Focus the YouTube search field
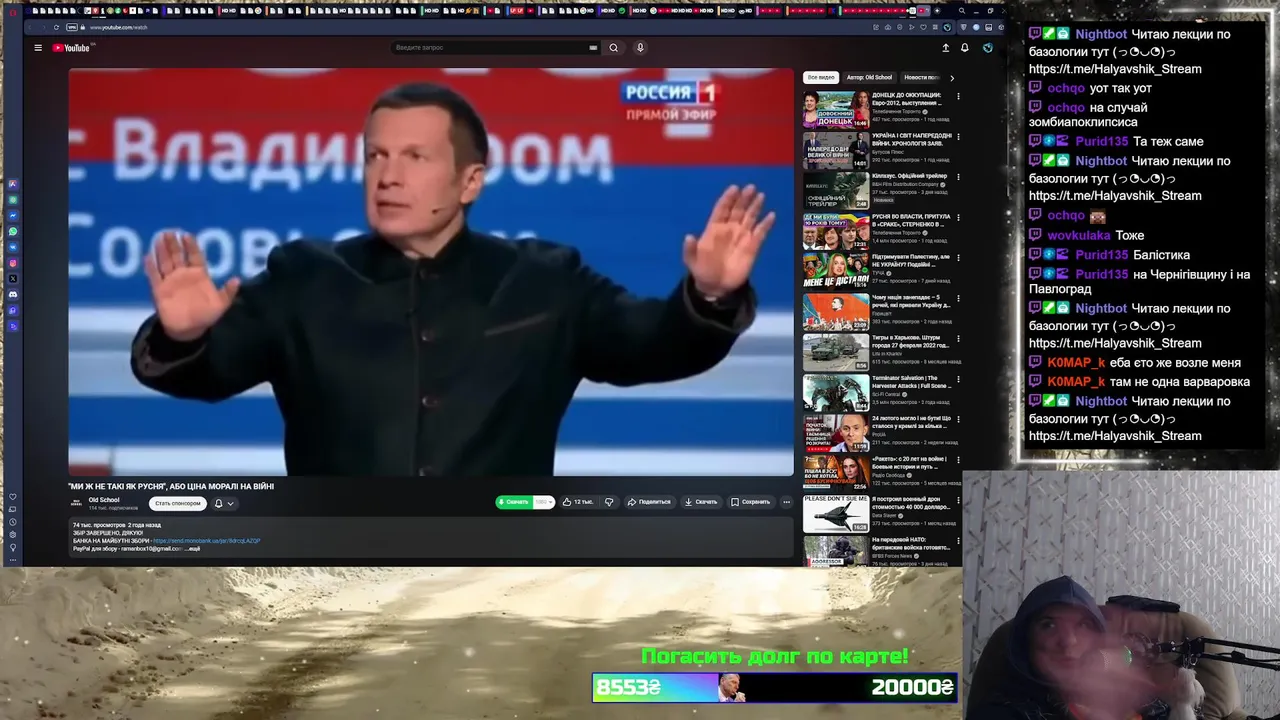This screenshot has height=720, width=1280. pos(490,48)
